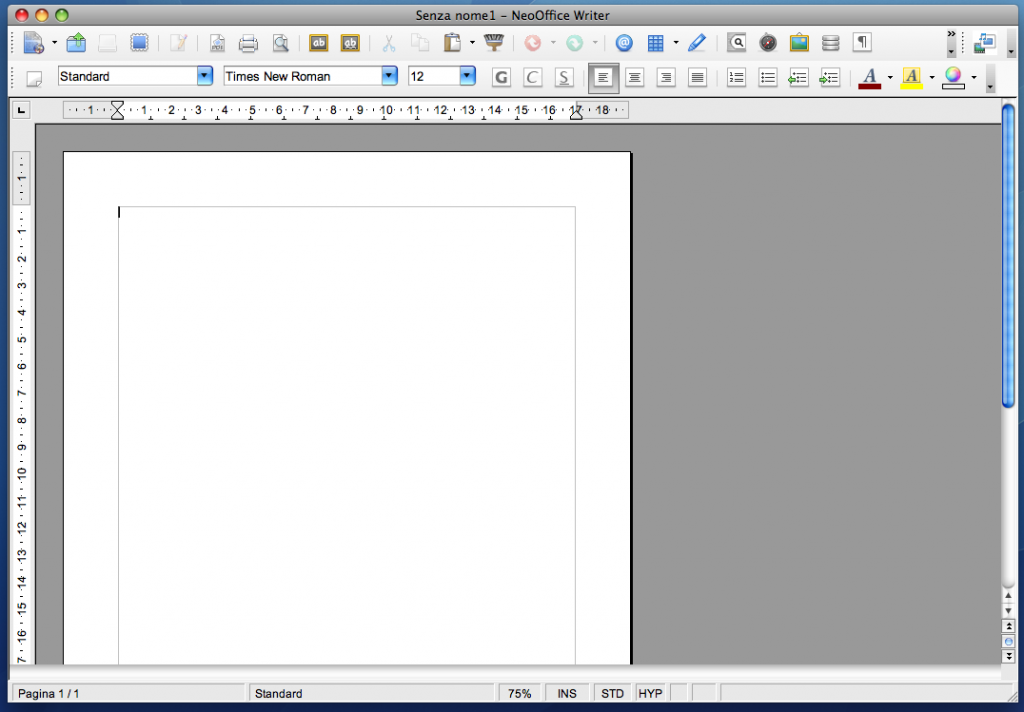The image size is (1024, 712).
Task: Click the HYP hyperlink mode field
Action: point(650,693)
